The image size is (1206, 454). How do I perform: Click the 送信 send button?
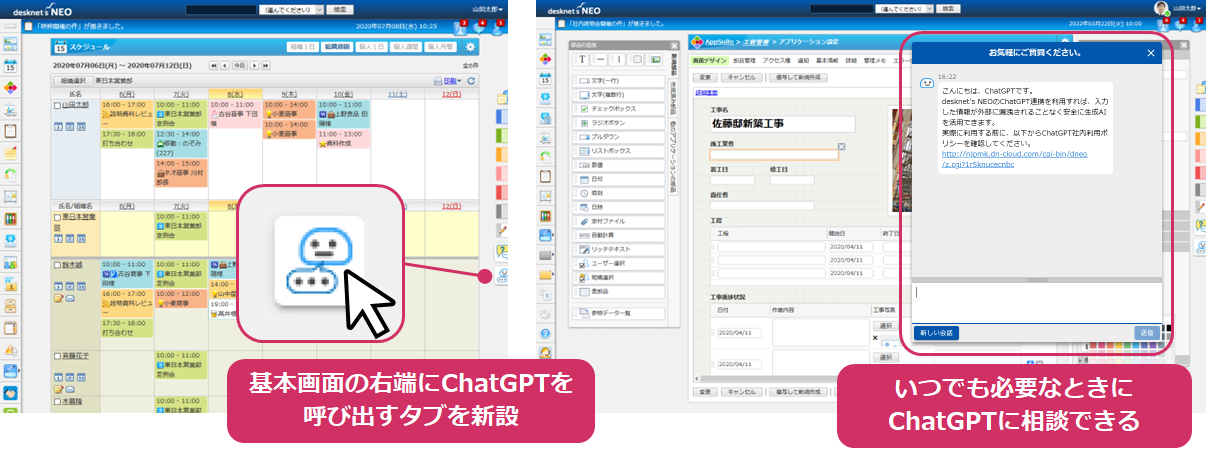point(1145,332)
